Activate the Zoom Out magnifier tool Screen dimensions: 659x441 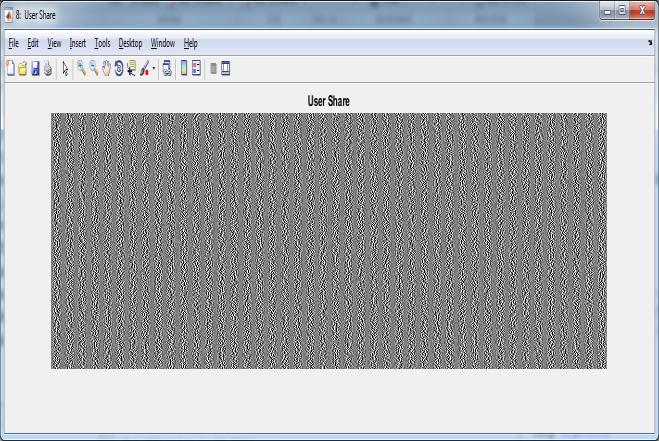coord(94,68)
